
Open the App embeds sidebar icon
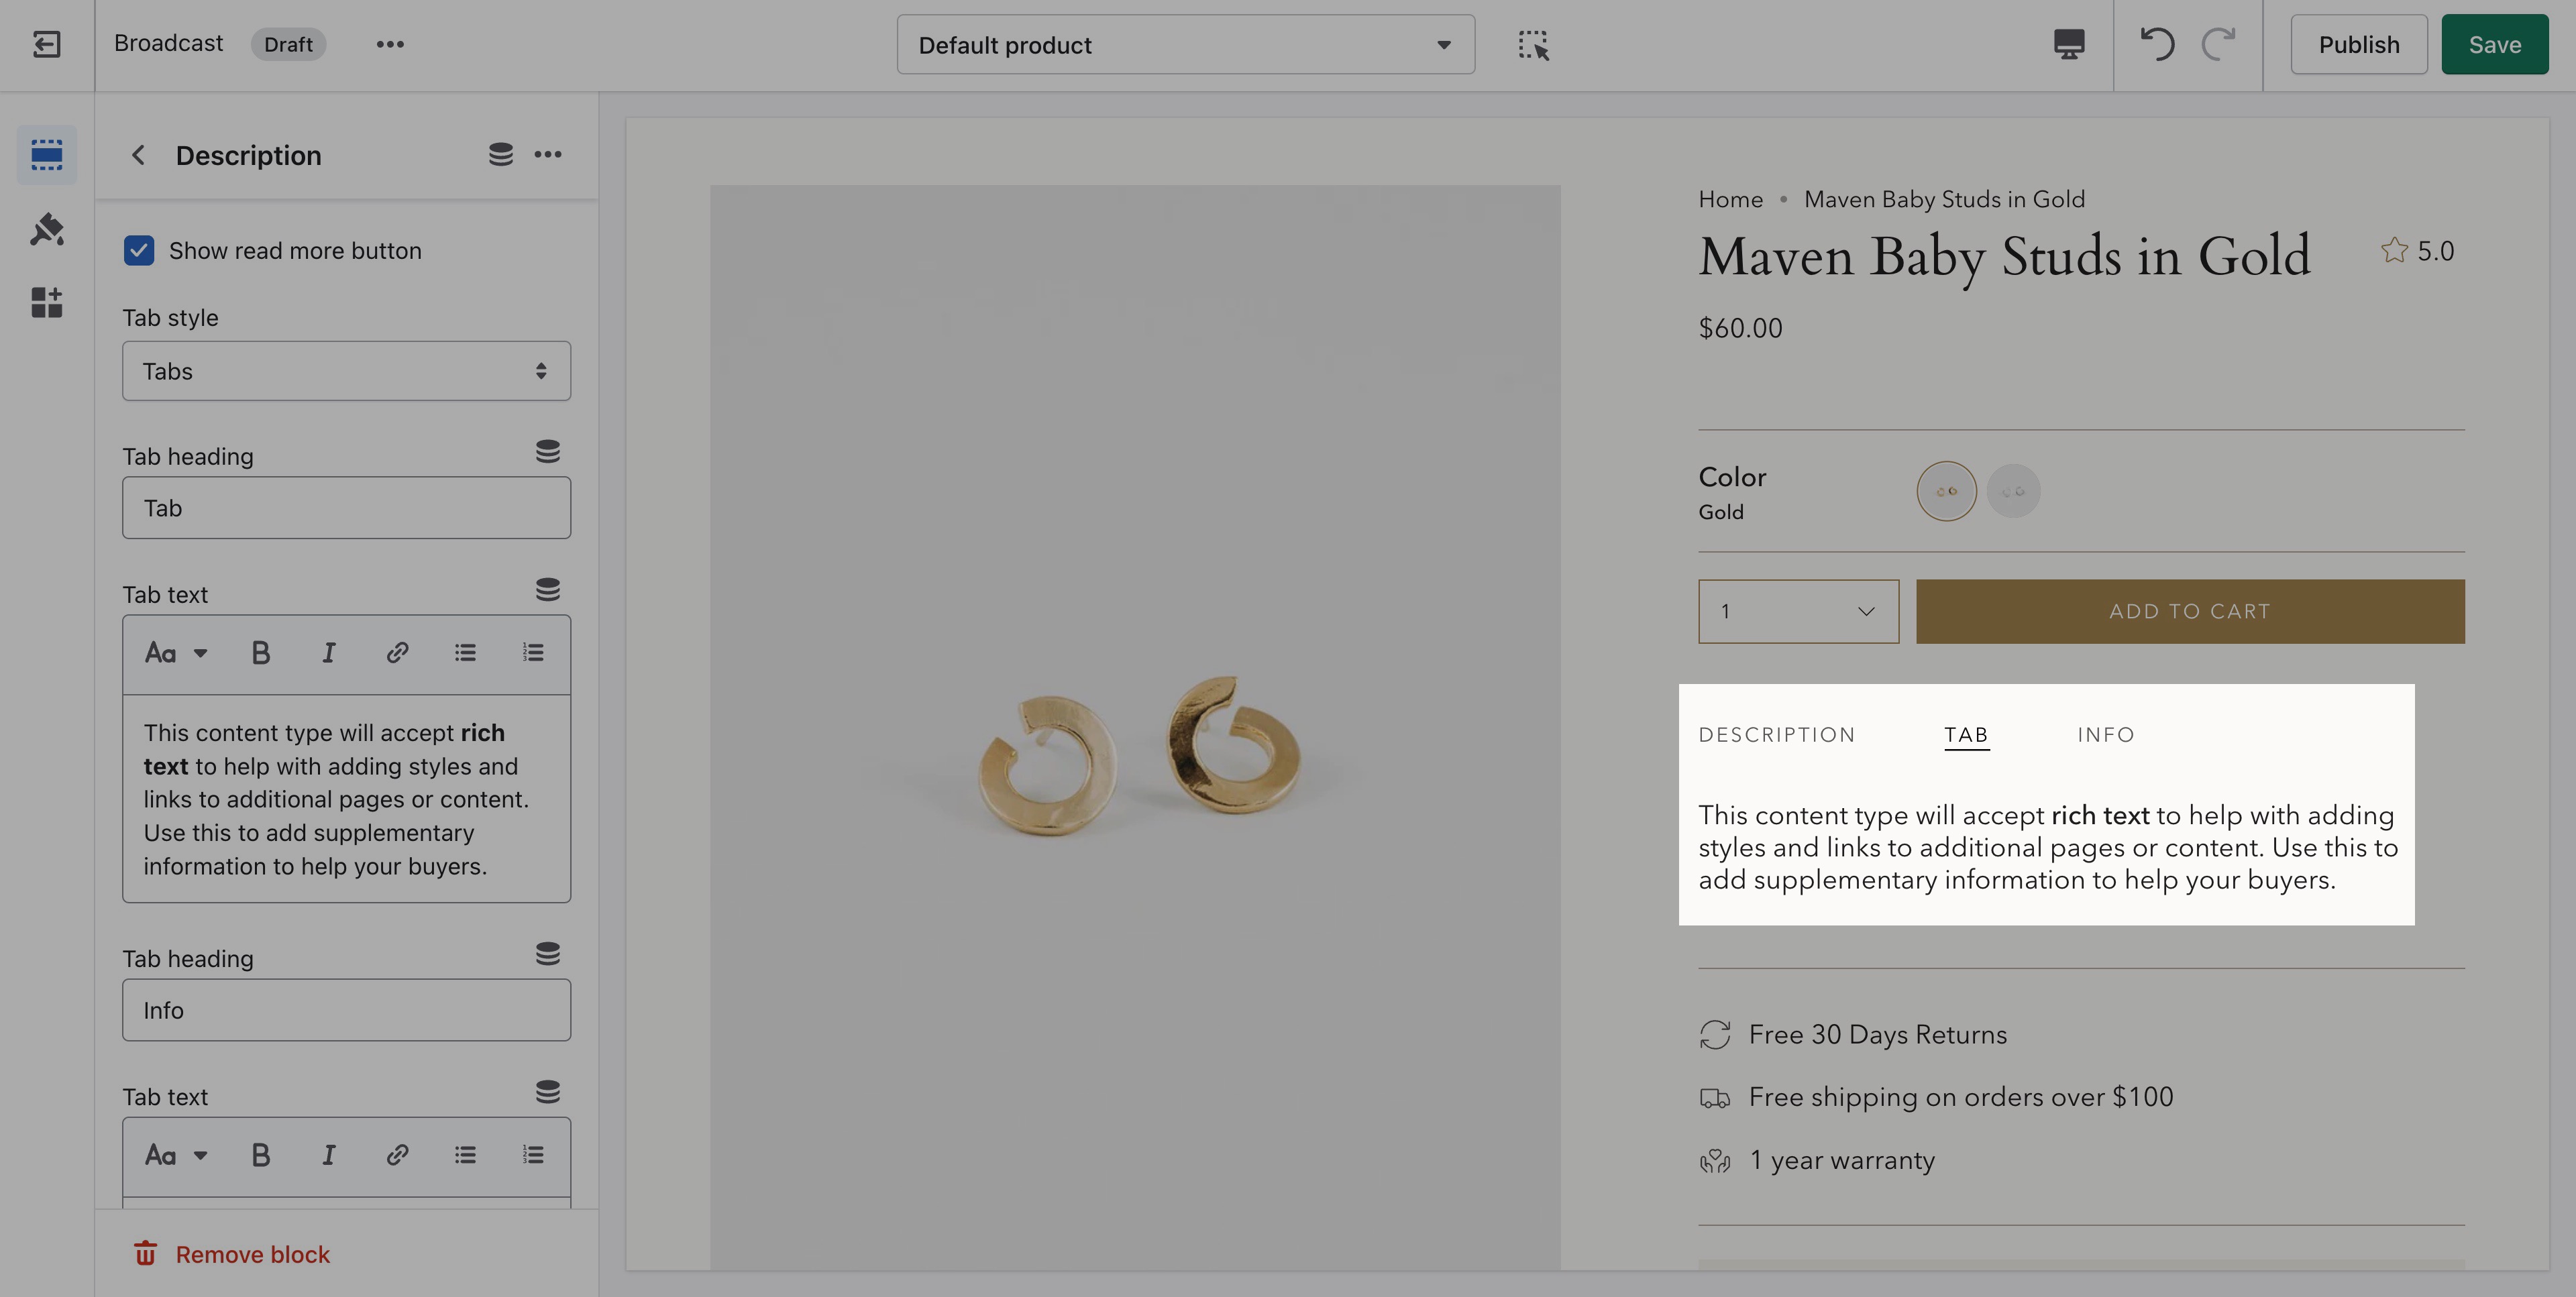[x=46, y=302]
